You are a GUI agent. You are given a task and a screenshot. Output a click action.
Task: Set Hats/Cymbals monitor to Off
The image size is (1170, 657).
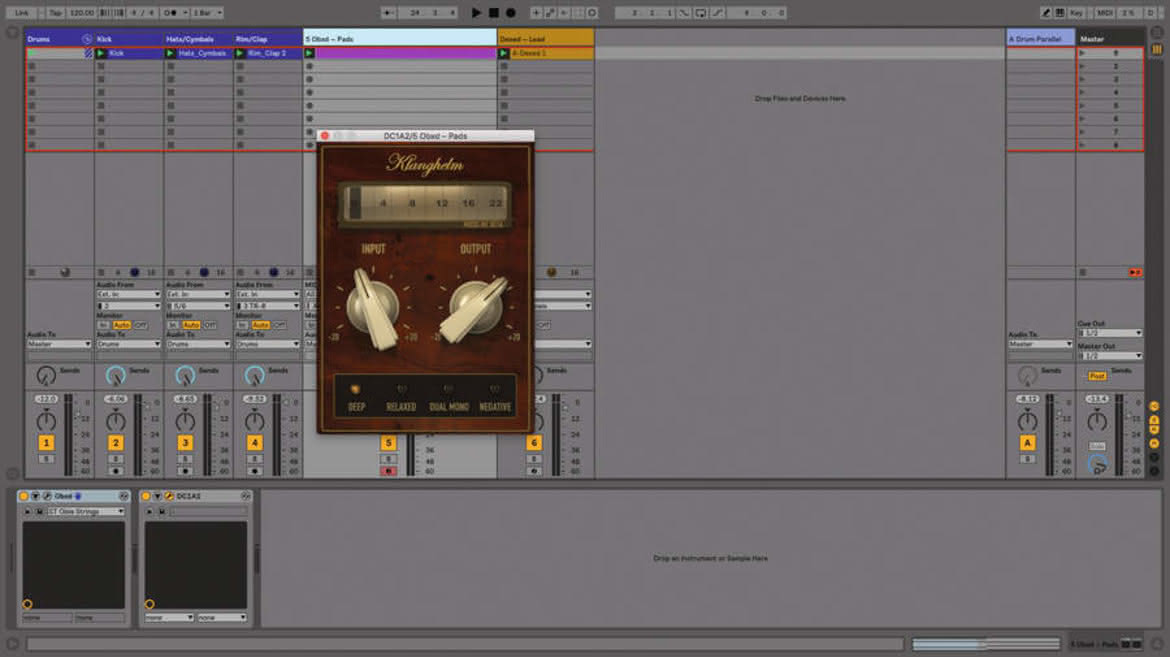210,325
